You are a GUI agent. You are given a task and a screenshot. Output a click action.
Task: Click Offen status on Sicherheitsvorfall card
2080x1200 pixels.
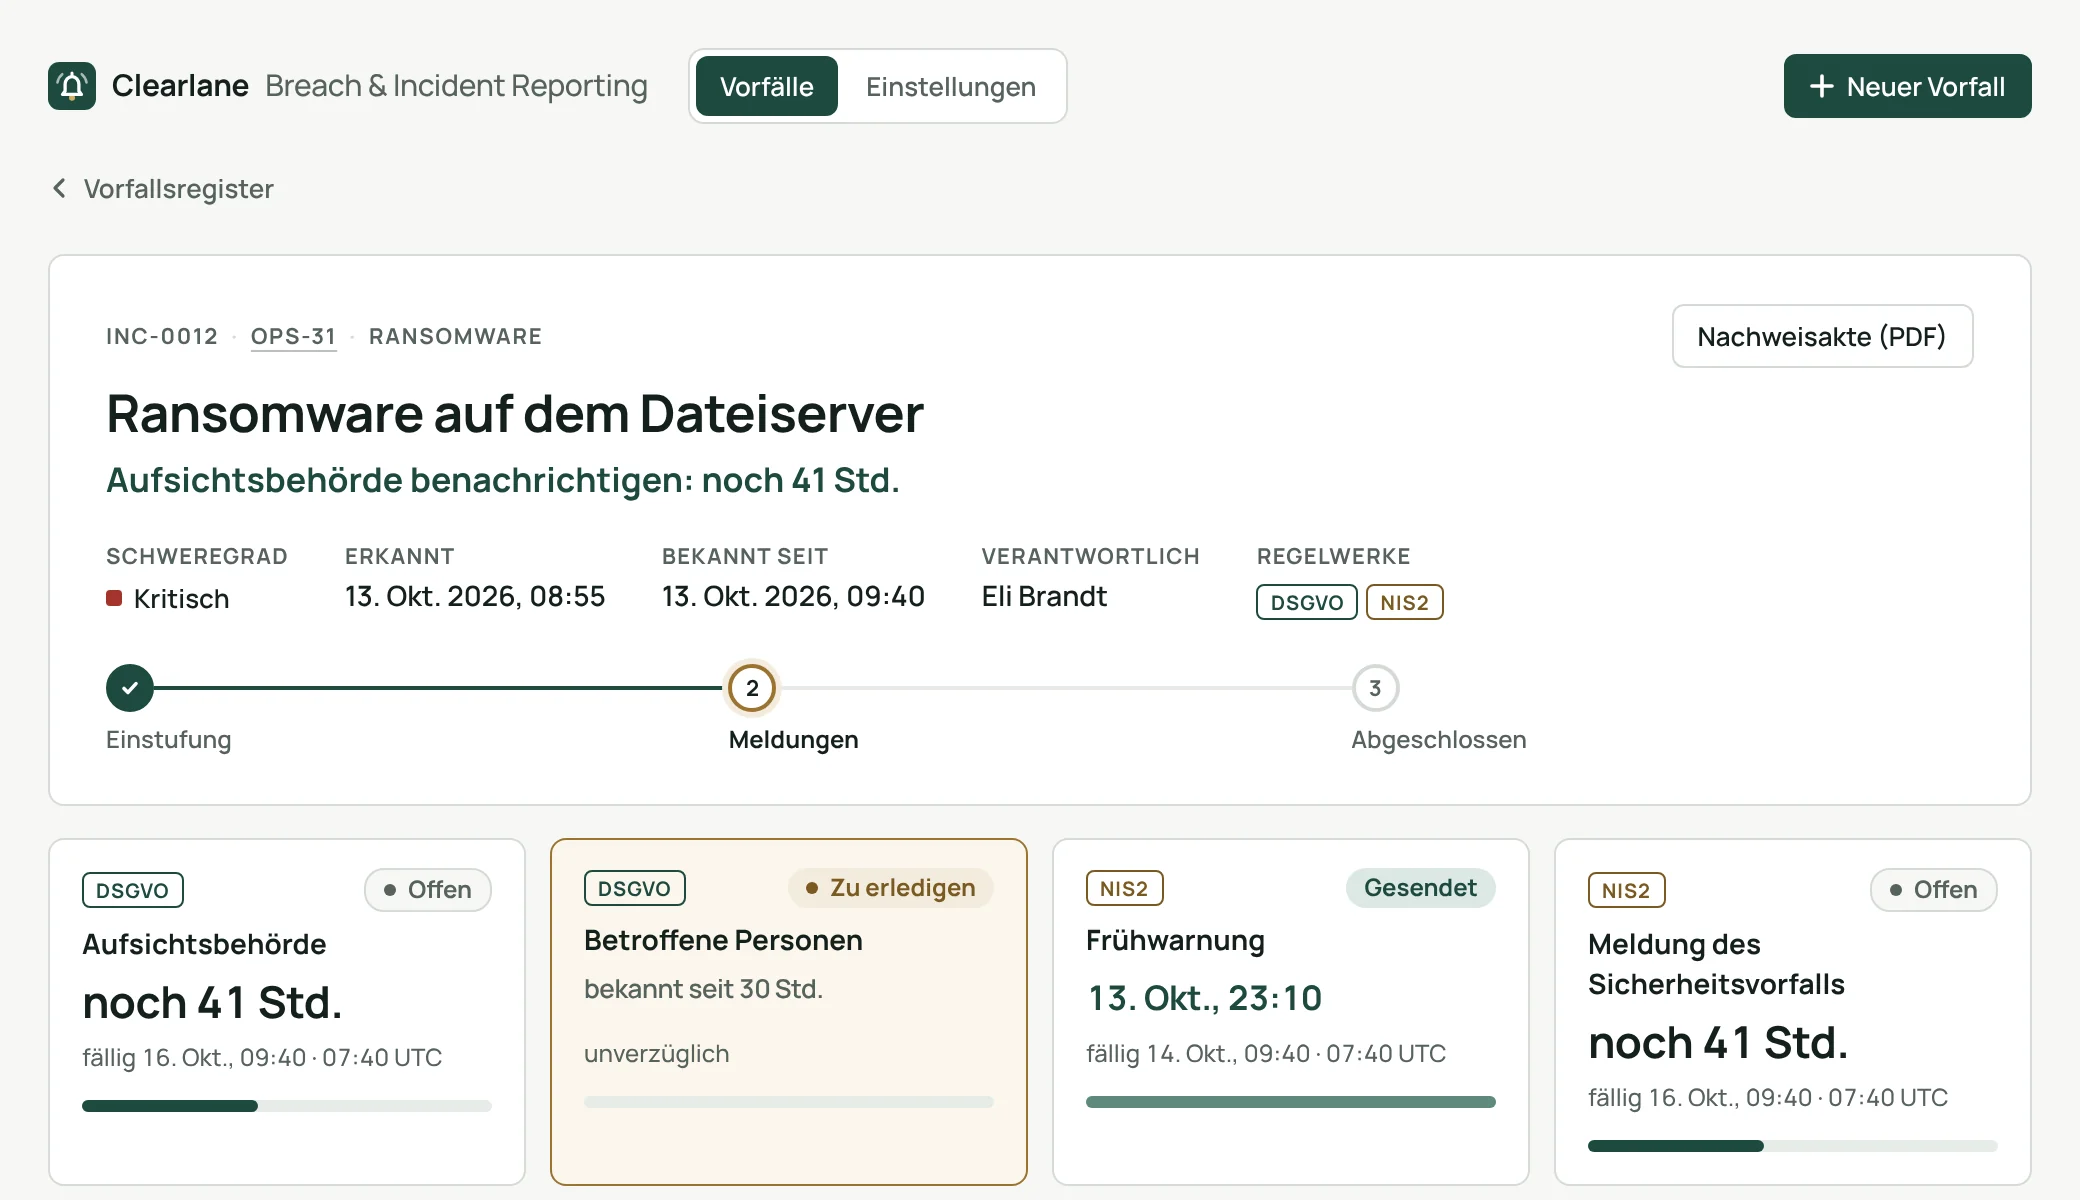(1933, 889)
